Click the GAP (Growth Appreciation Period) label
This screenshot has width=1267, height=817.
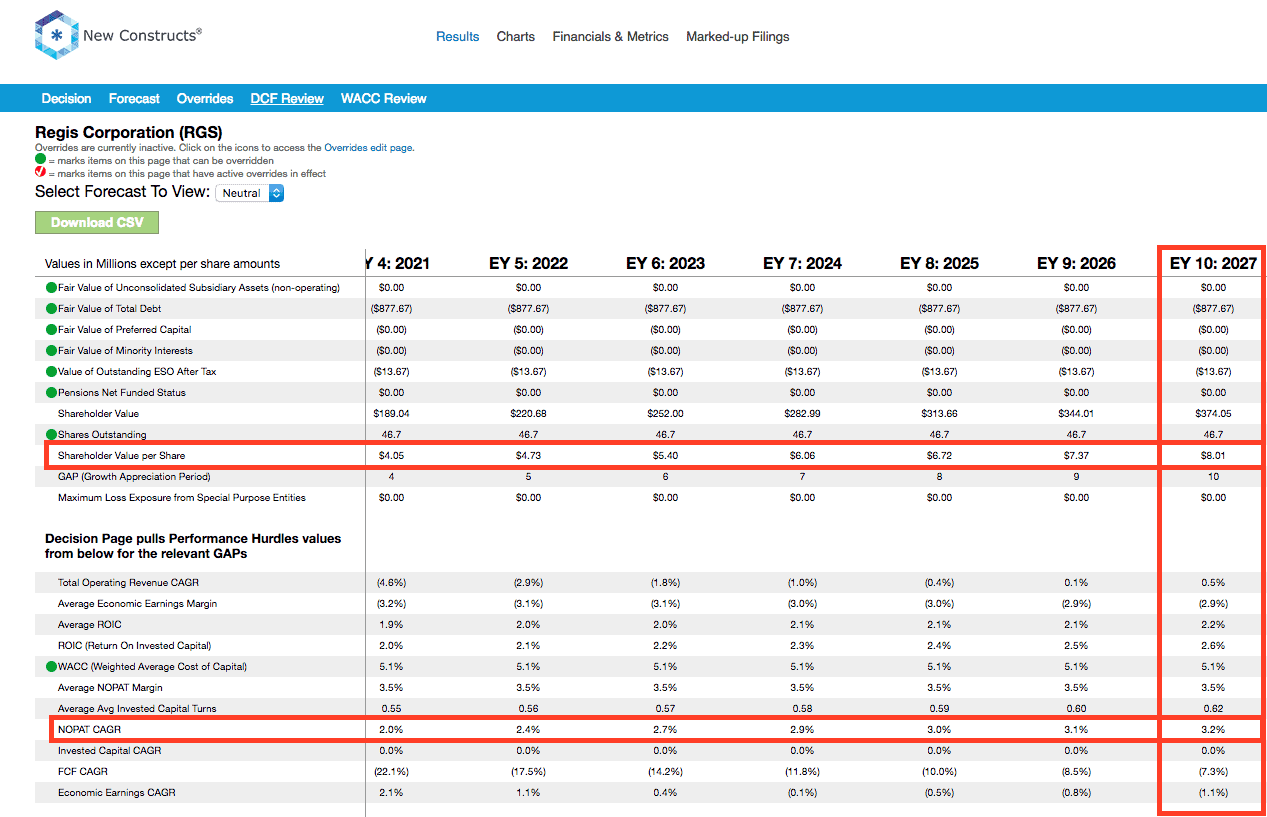134,477
